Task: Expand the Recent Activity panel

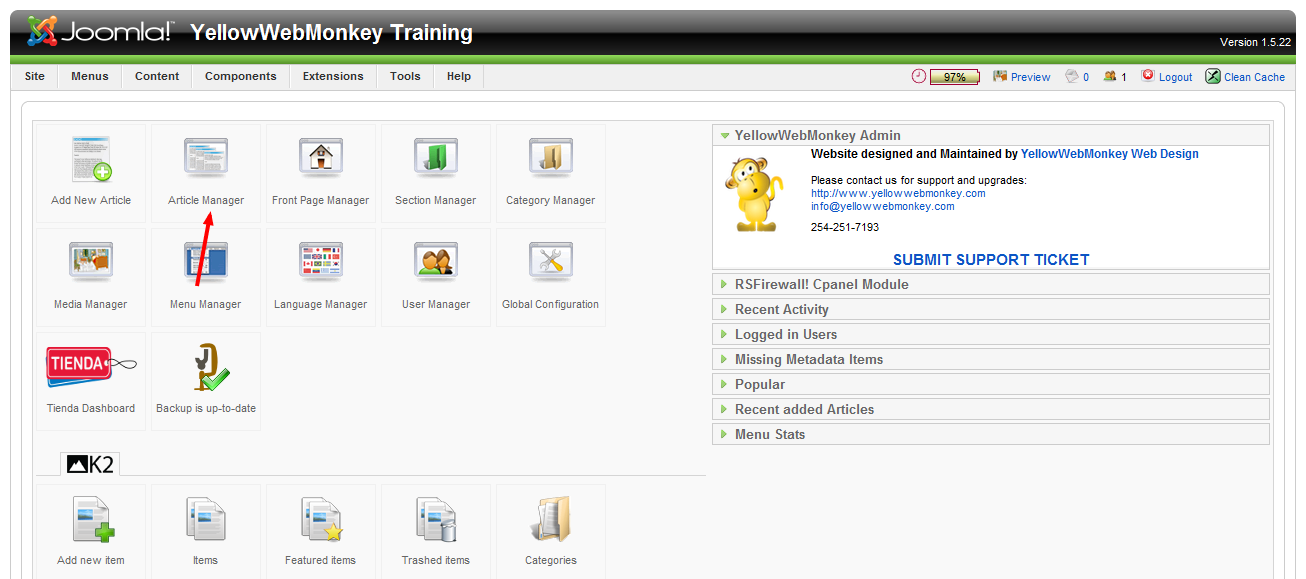Action: pyautogui.click(x=991, y=309)
